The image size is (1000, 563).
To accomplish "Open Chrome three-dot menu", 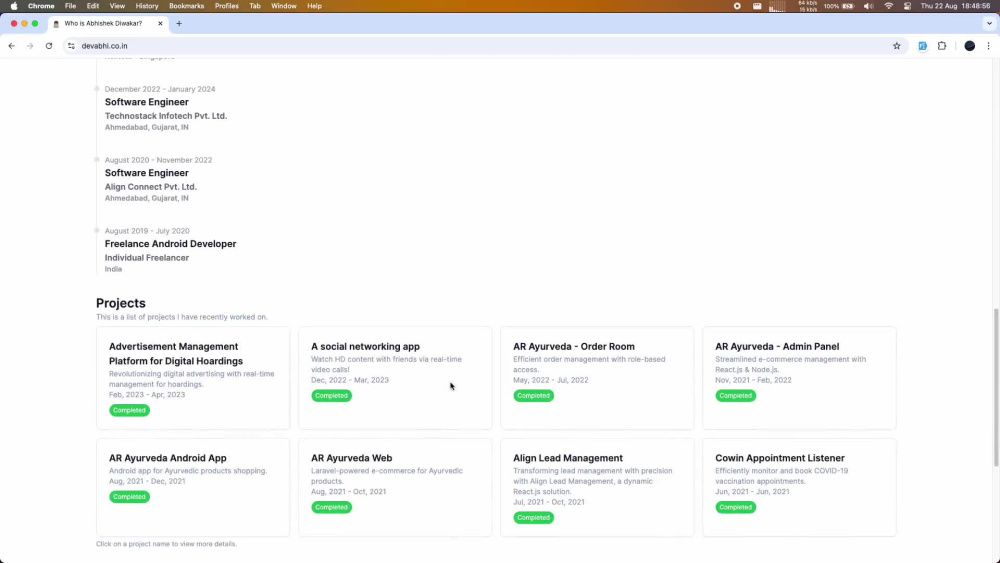I will coord(989,46).
